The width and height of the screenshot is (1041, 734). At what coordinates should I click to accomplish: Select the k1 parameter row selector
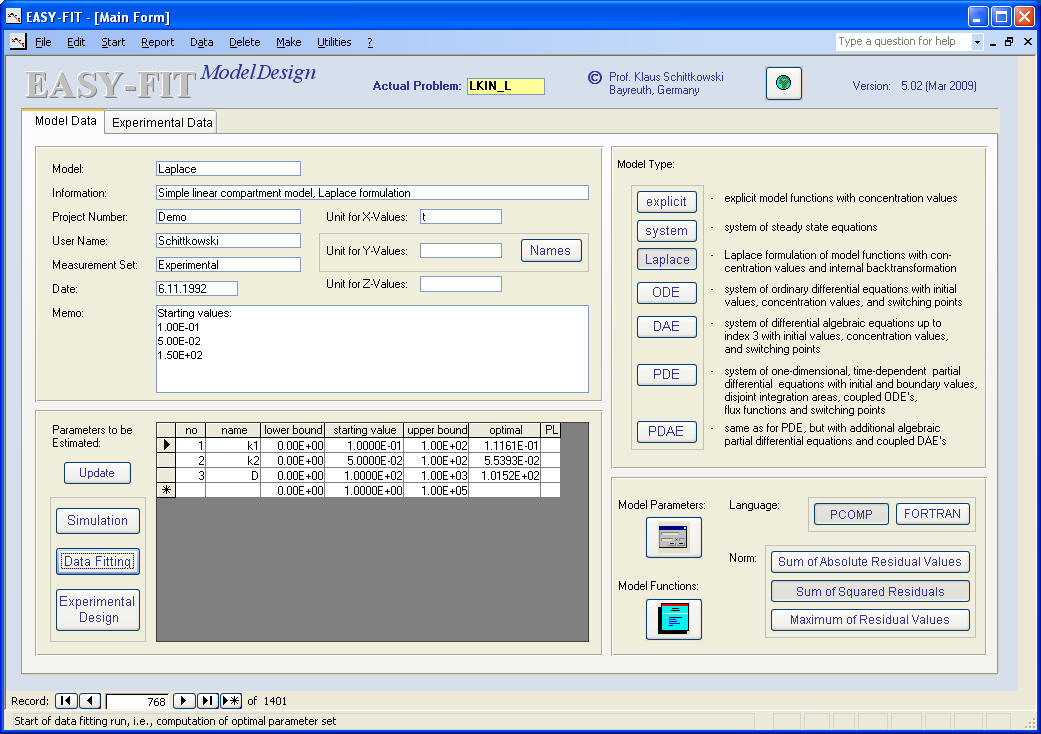166,445
